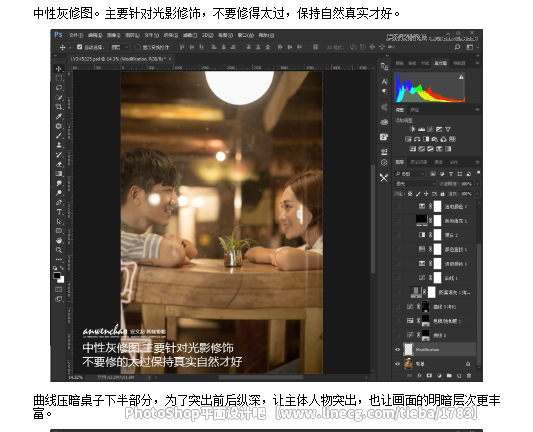Add a Brightness/Contrast adjustment from the Adjustments panel
The height and width of the screenshot is (432, 533).
[x=412, y=129]
